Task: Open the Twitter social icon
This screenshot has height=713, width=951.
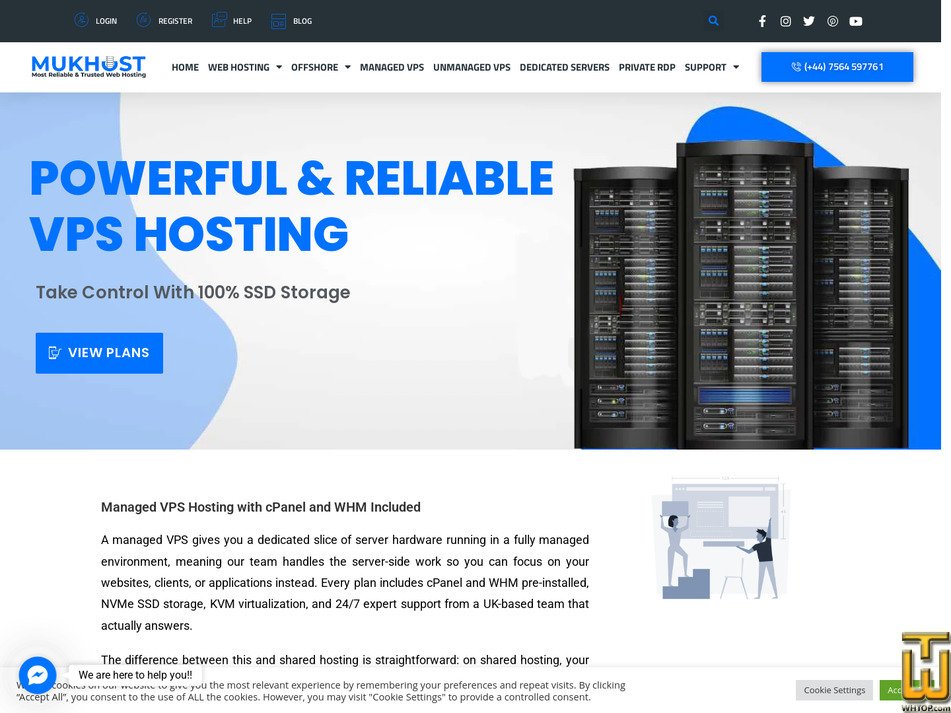Action: pos(808,21)
